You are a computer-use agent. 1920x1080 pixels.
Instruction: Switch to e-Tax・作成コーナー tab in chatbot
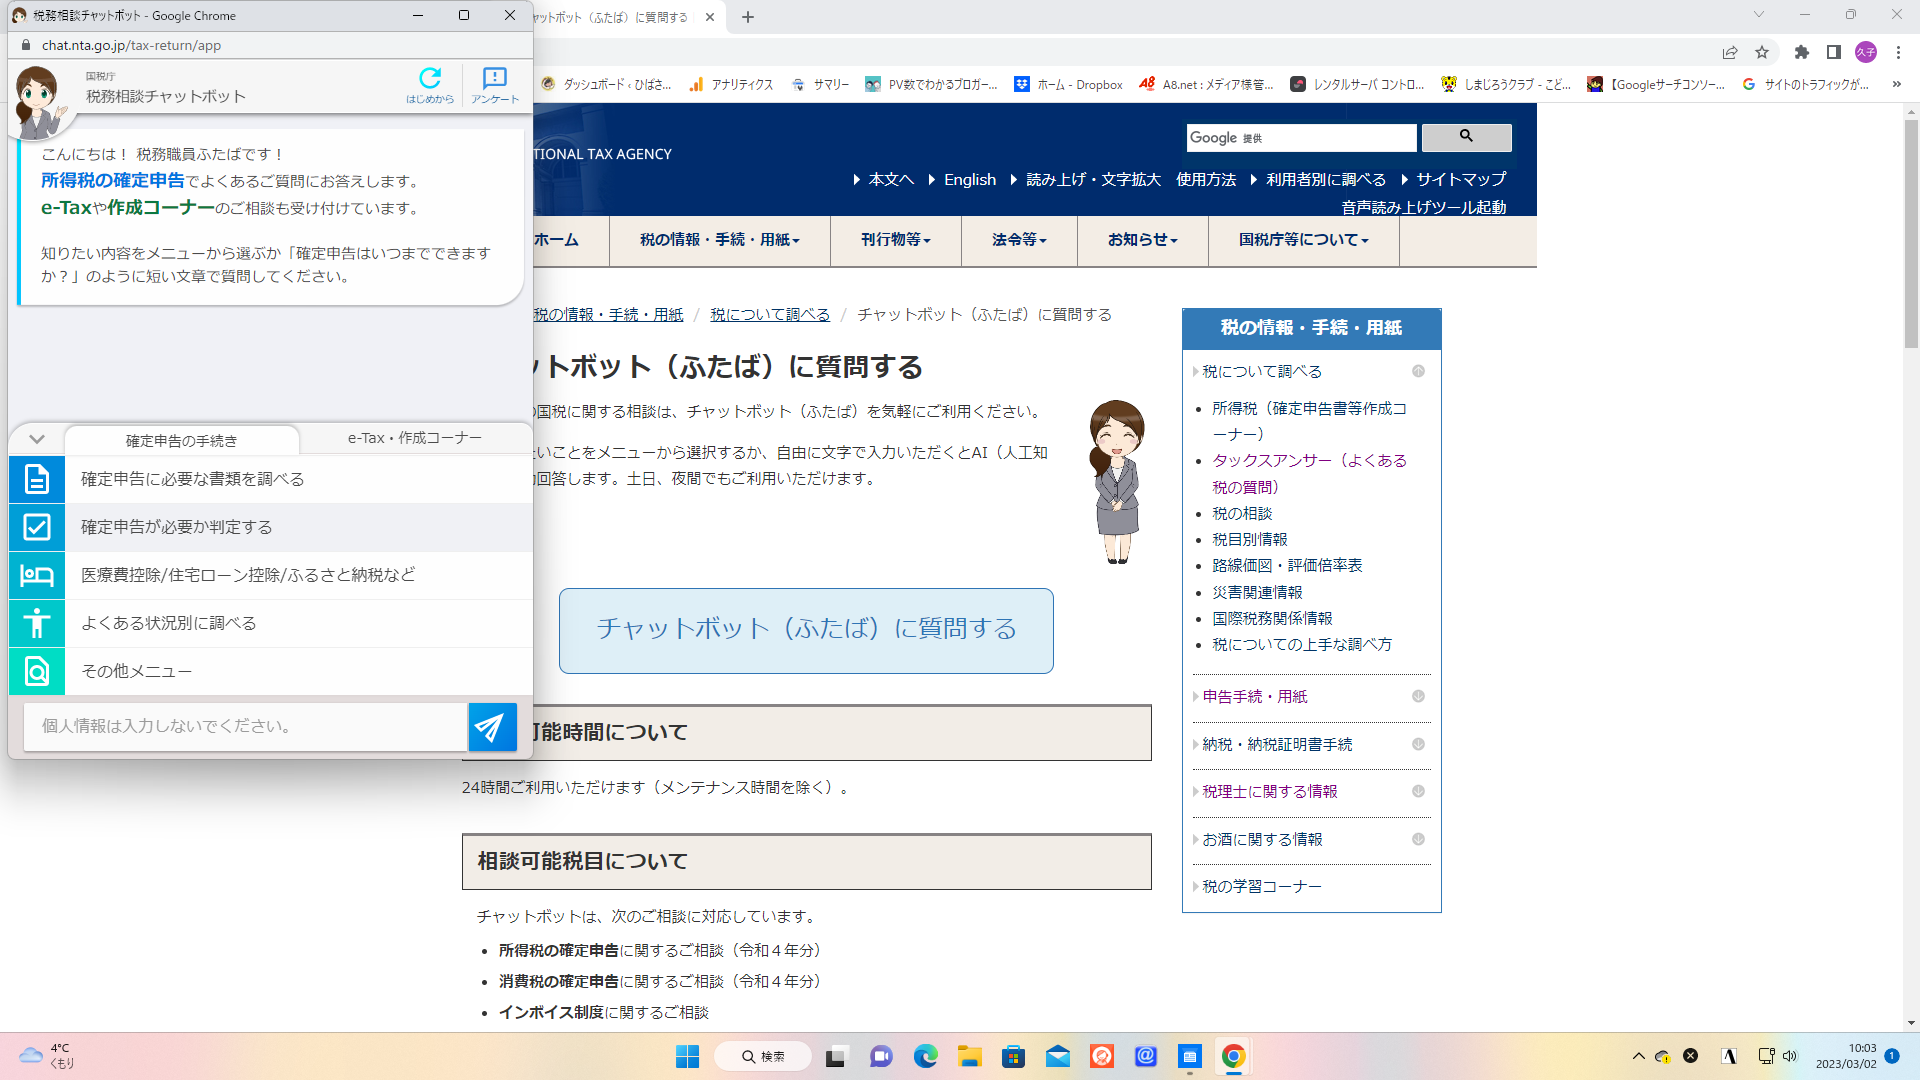click(x=415, y=438)
